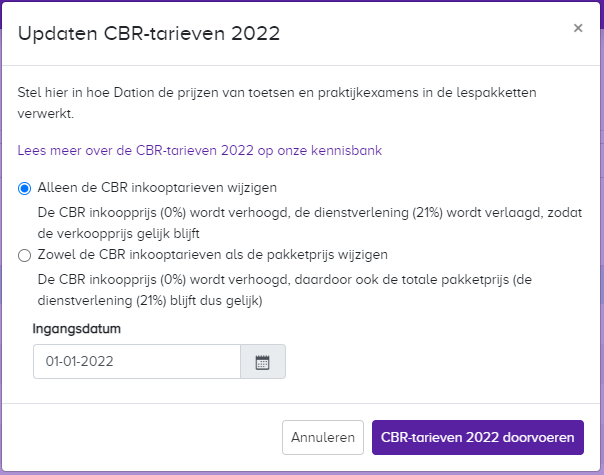Focus the Ingangsdatum date field showing 01-01-2022

pyautogui.click(x=137, y=362)
